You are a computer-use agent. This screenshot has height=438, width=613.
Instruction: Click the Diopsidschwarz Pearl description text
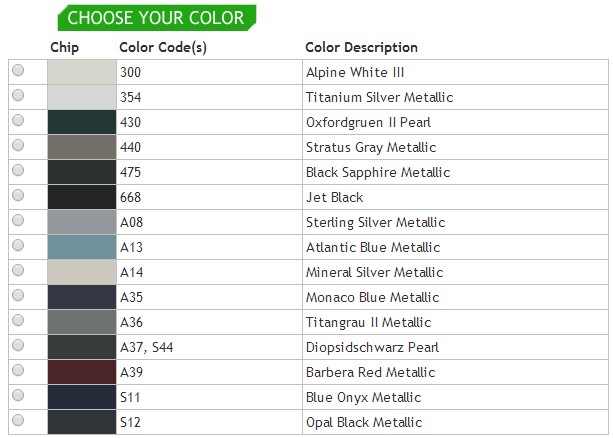pos(372,348)
